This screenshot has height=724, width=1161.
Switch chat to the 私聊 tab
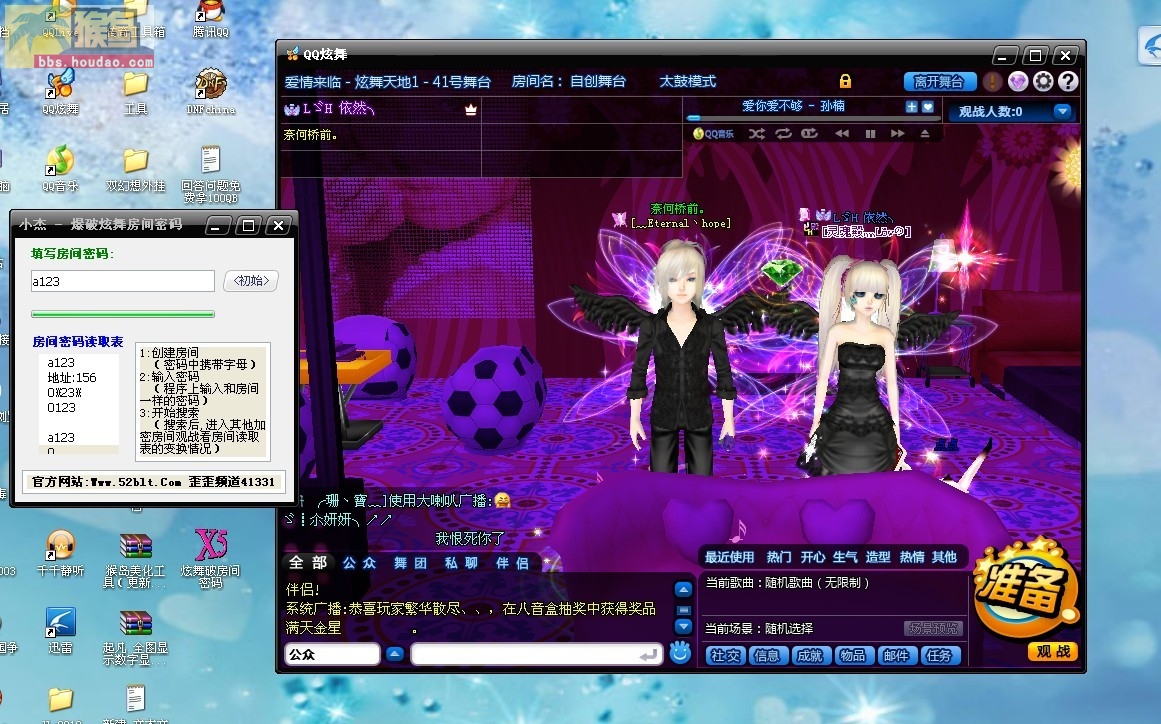pyautogui.click(x=461, y=563)
